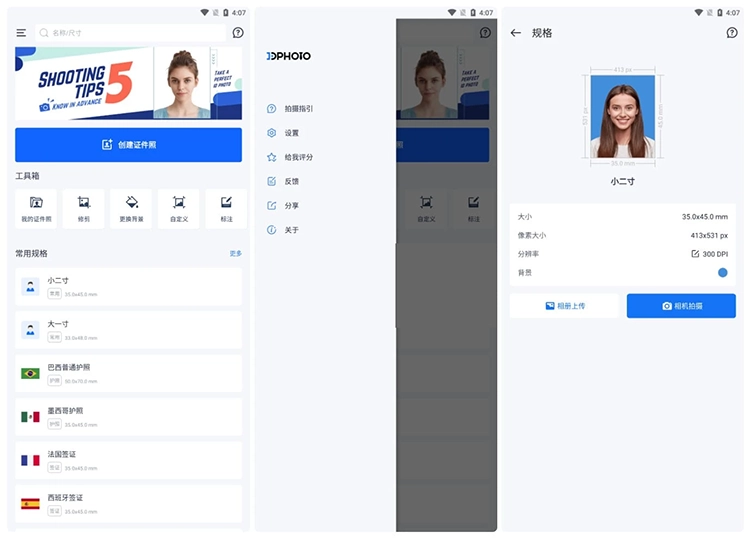Open 拍摄指引 in the side drawer
Image resolution: width=750 pixels, height=539 pixels.
[297, 109]
